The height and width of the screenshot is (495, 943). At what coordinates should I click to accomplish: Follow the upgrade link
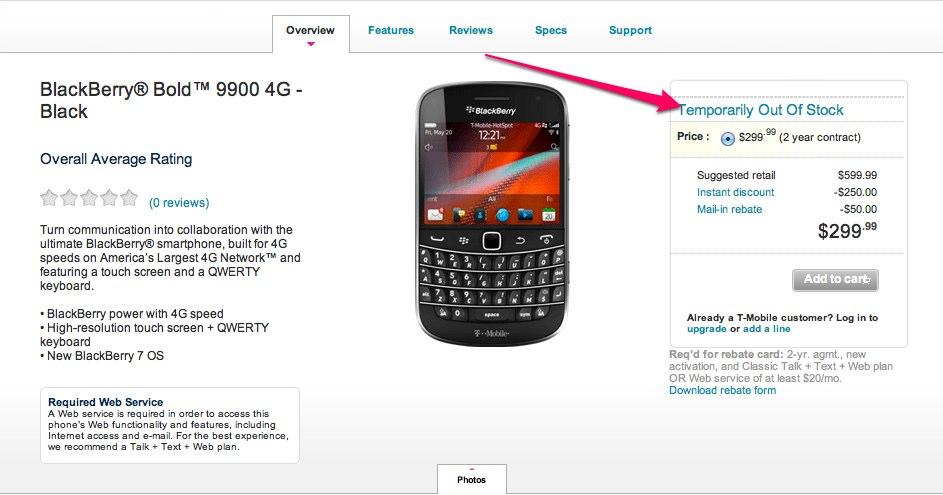click(707, 329)
